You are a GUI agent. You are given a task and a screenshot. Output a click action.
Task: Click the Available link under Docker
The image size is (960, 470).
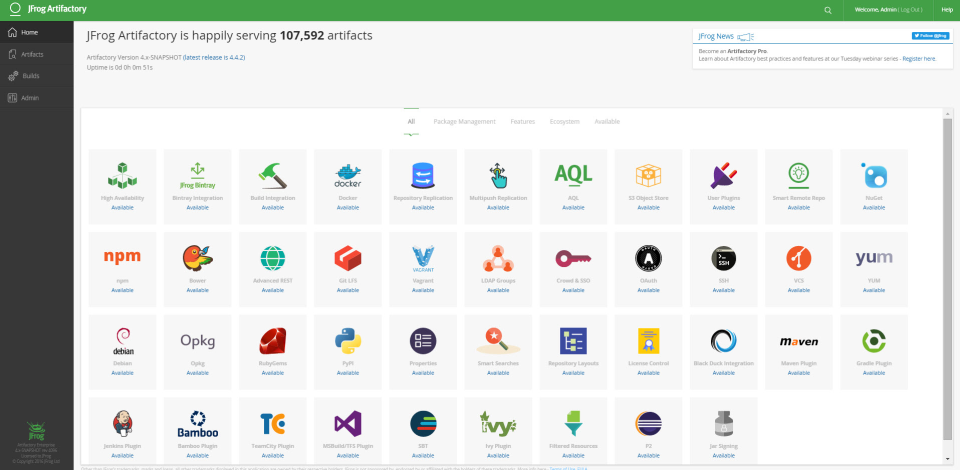(348, 208)
